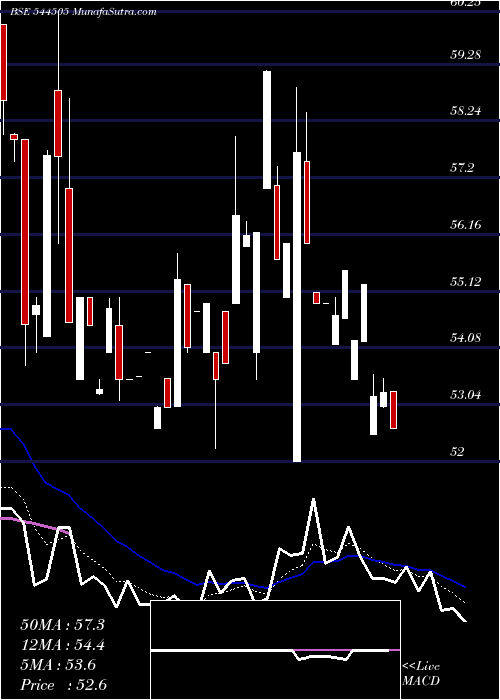Click the 55.12 price axis label
The width and height of the screenshot is (500, 700).
[x=466, y=282]
